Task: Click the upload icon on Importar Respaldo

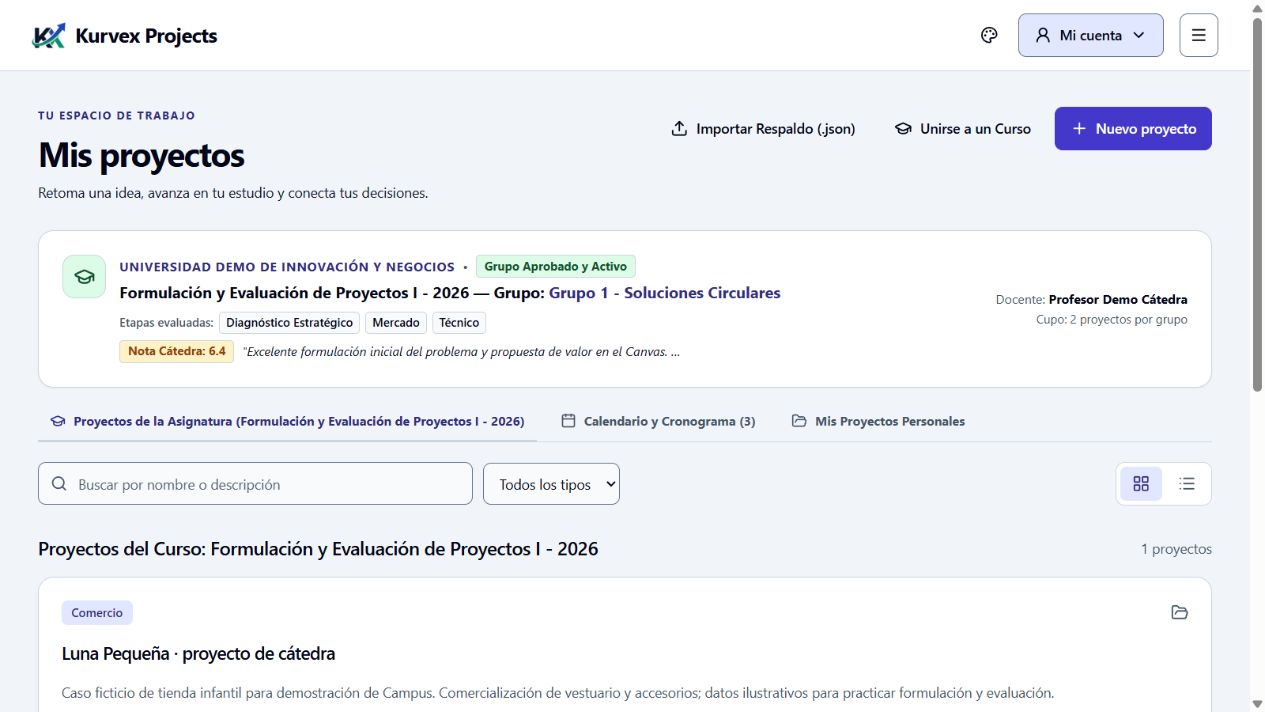Action: (x=679, y=129)
